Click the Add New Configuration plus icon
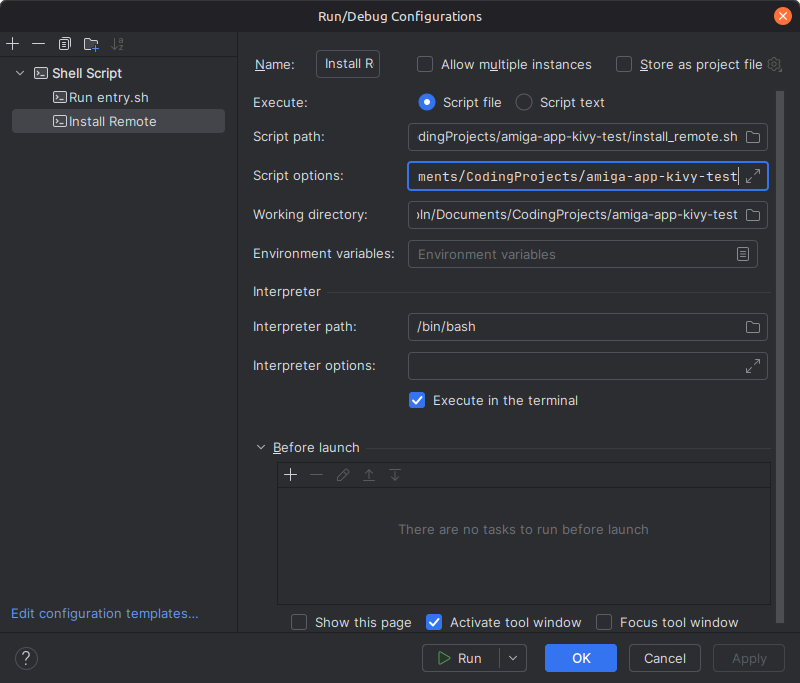This screenshot has height=683, width=800. [13, 44]
